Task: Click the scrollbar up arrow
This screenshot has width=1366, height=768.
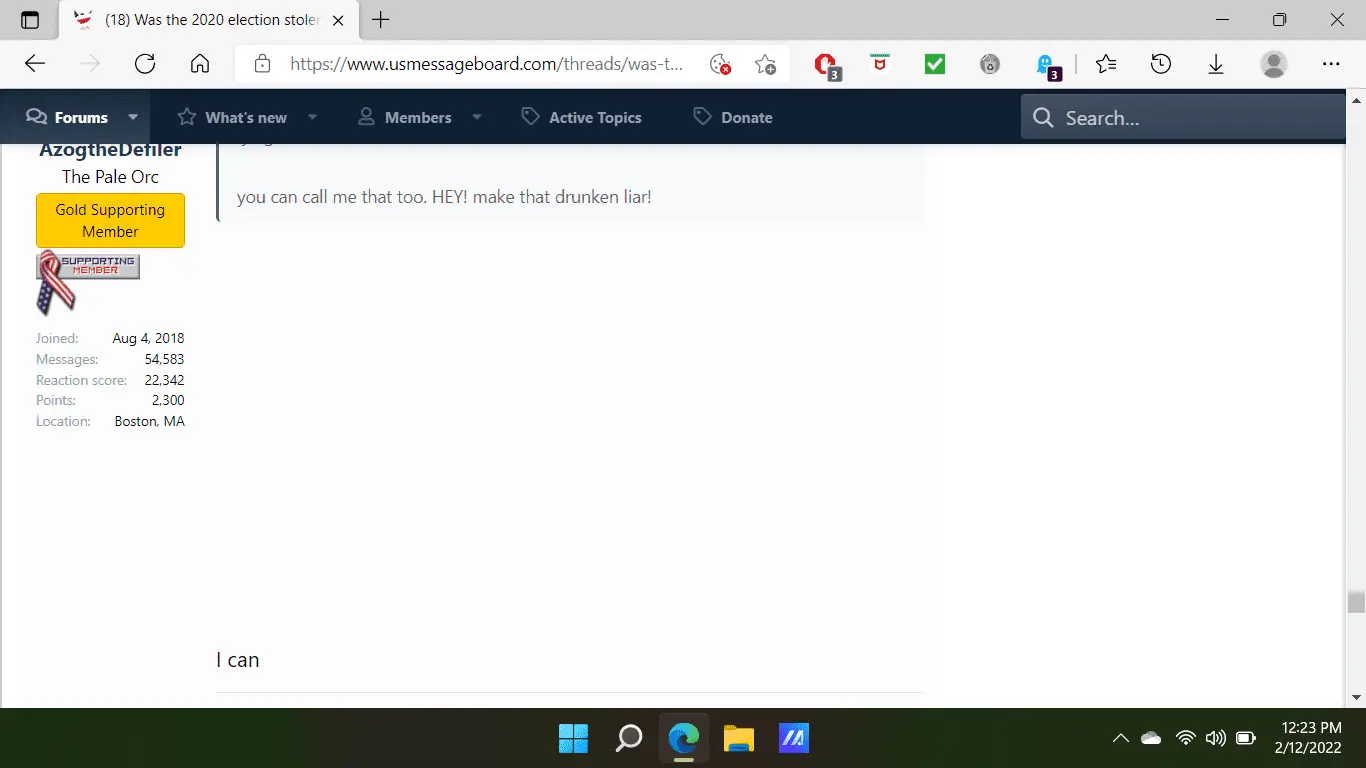Action: point(1356,100)
